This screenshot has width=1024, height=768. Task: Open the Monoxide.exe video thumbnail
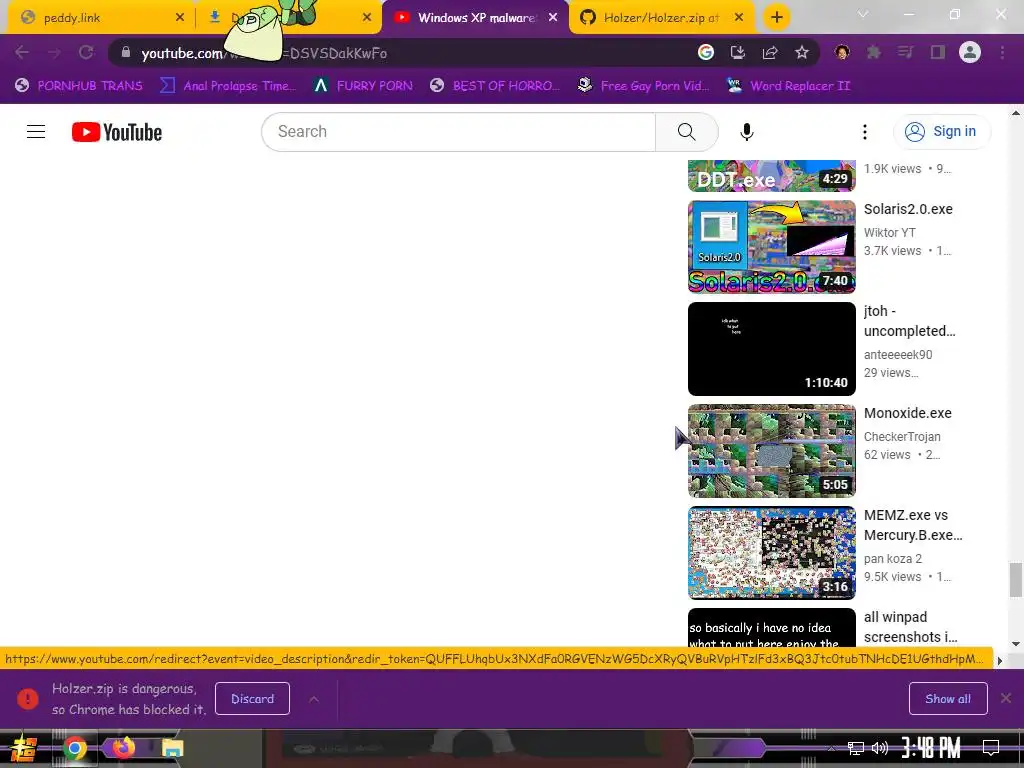tap(771, 451)
